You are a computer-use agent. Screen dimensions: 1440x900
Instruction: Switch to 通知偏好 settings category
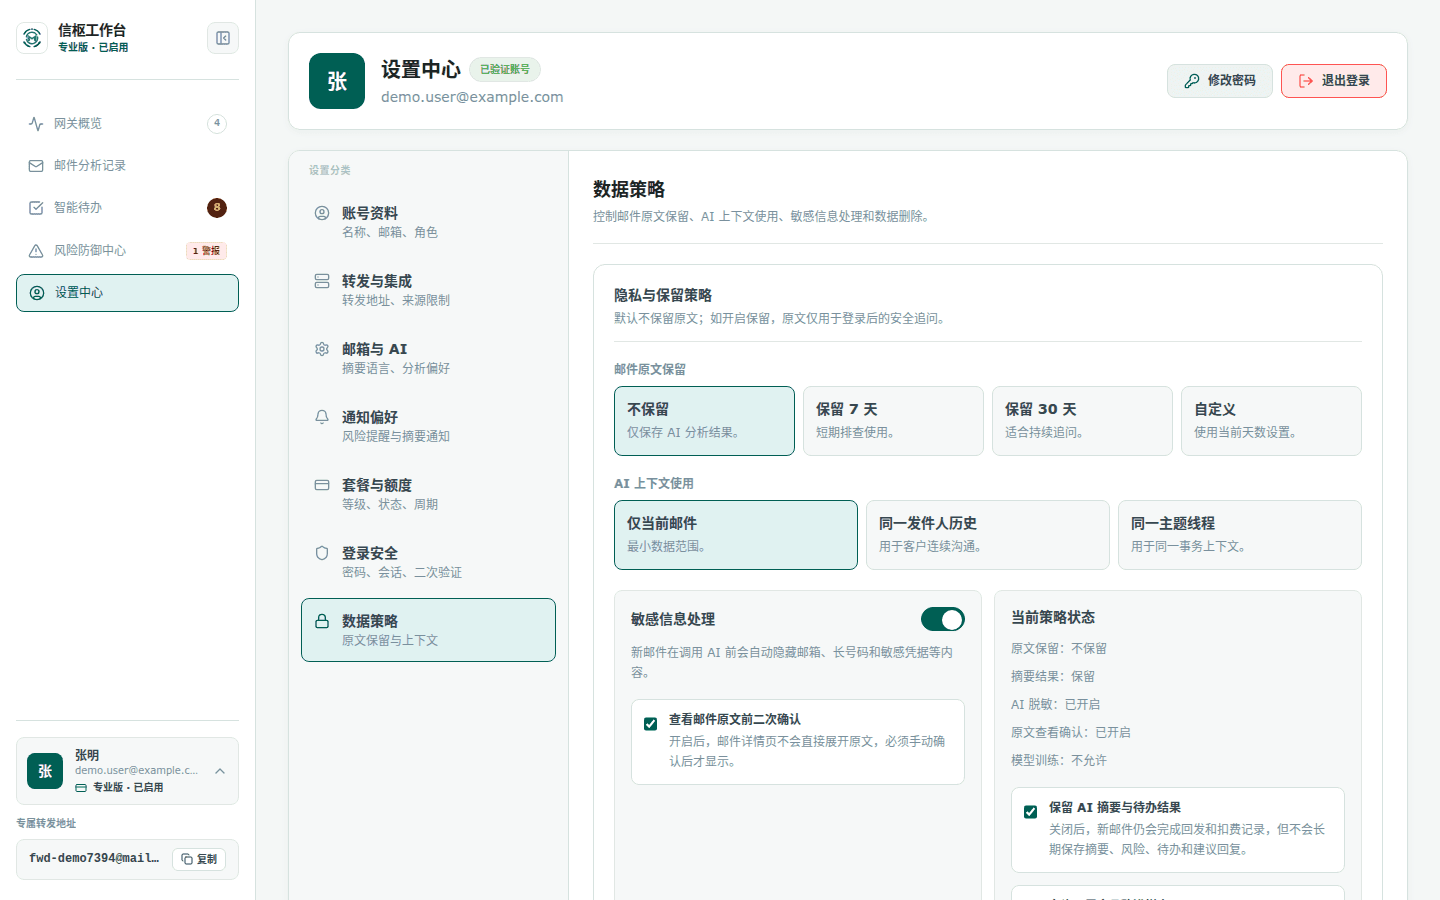428,426
